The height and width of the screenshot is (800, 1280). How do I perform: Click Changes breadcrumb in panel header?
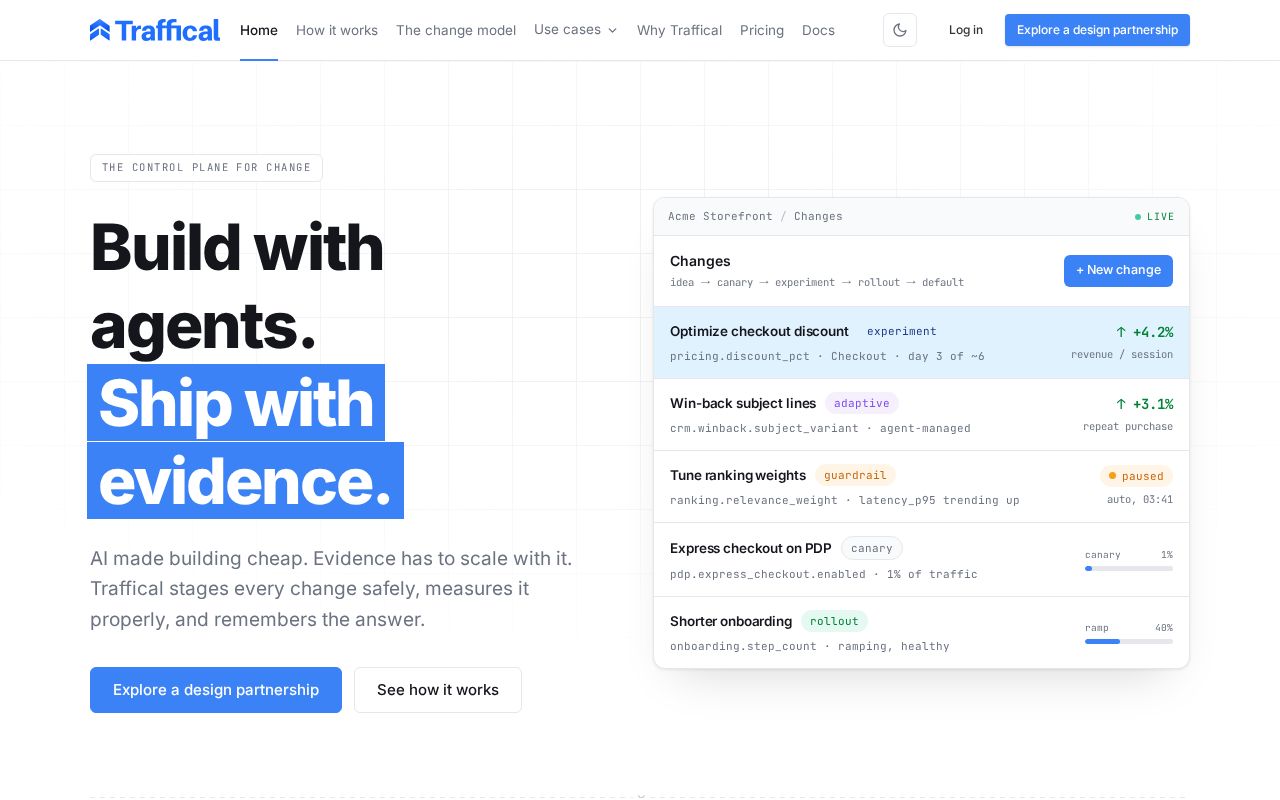pos(818,216)
